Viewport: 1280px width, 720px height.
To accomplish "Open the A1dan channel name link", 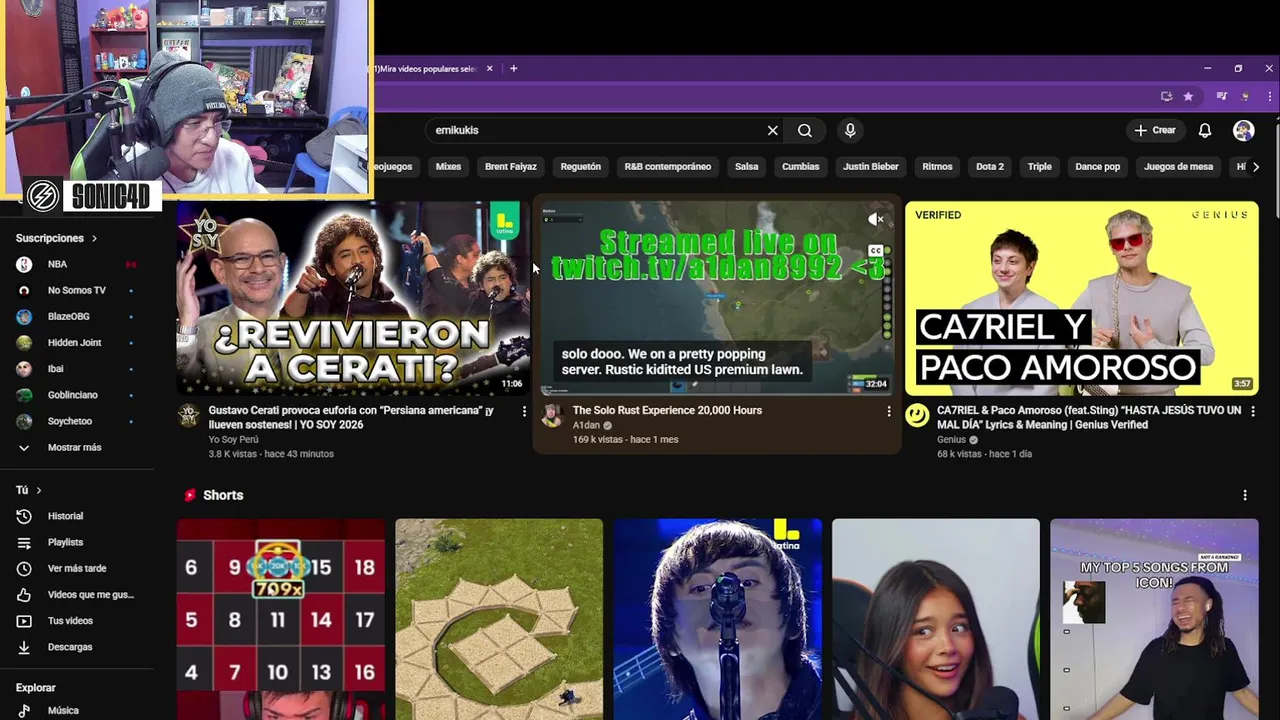I will point(586,425).
